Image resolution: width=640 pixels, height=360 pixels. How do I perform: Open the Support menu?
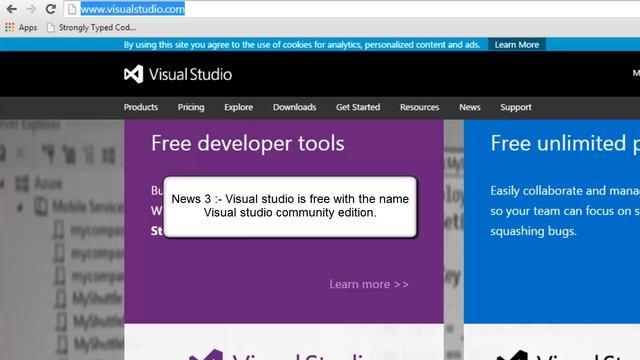(x=516, y=107)
